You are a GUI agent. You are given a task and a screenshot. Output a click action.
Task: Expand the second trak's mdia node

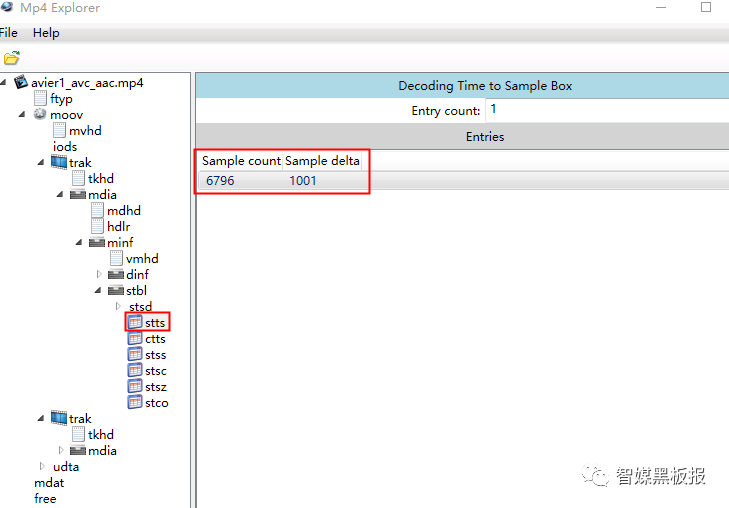[61, 450]
